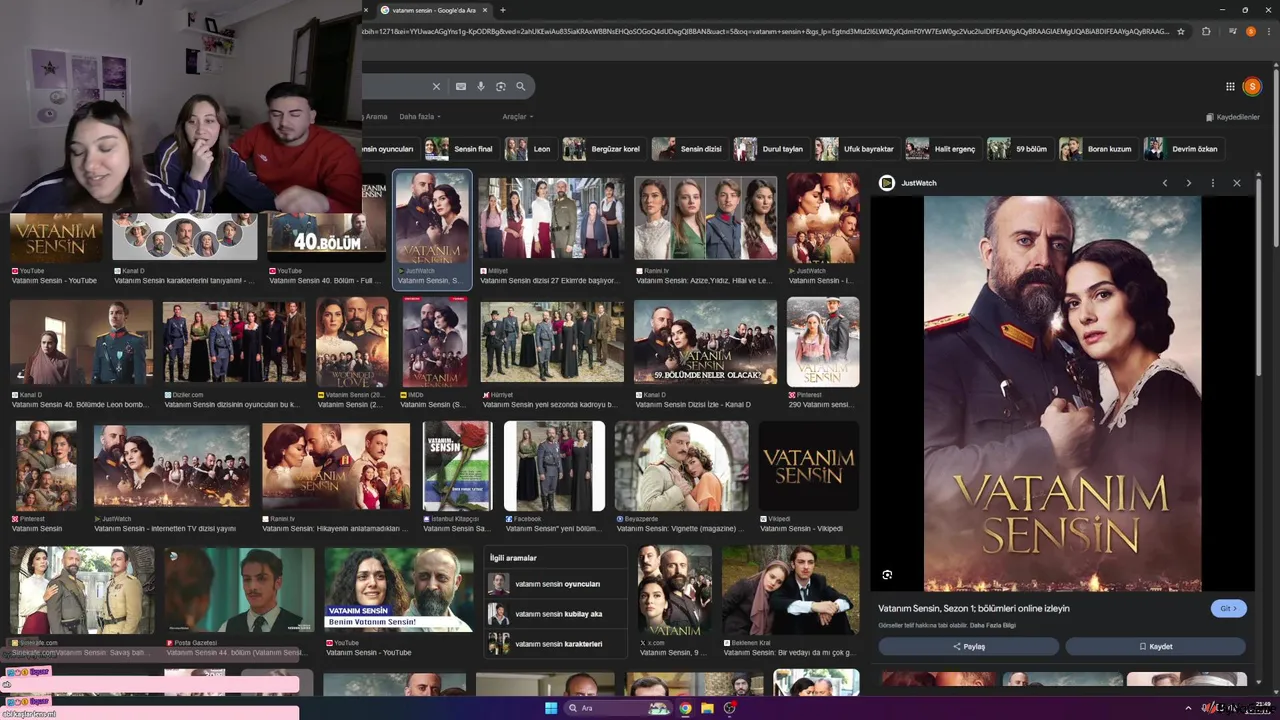Expand the Araçlar tools dropdown
Viewport: 1280px width, 720px height.
pos(517,117)
